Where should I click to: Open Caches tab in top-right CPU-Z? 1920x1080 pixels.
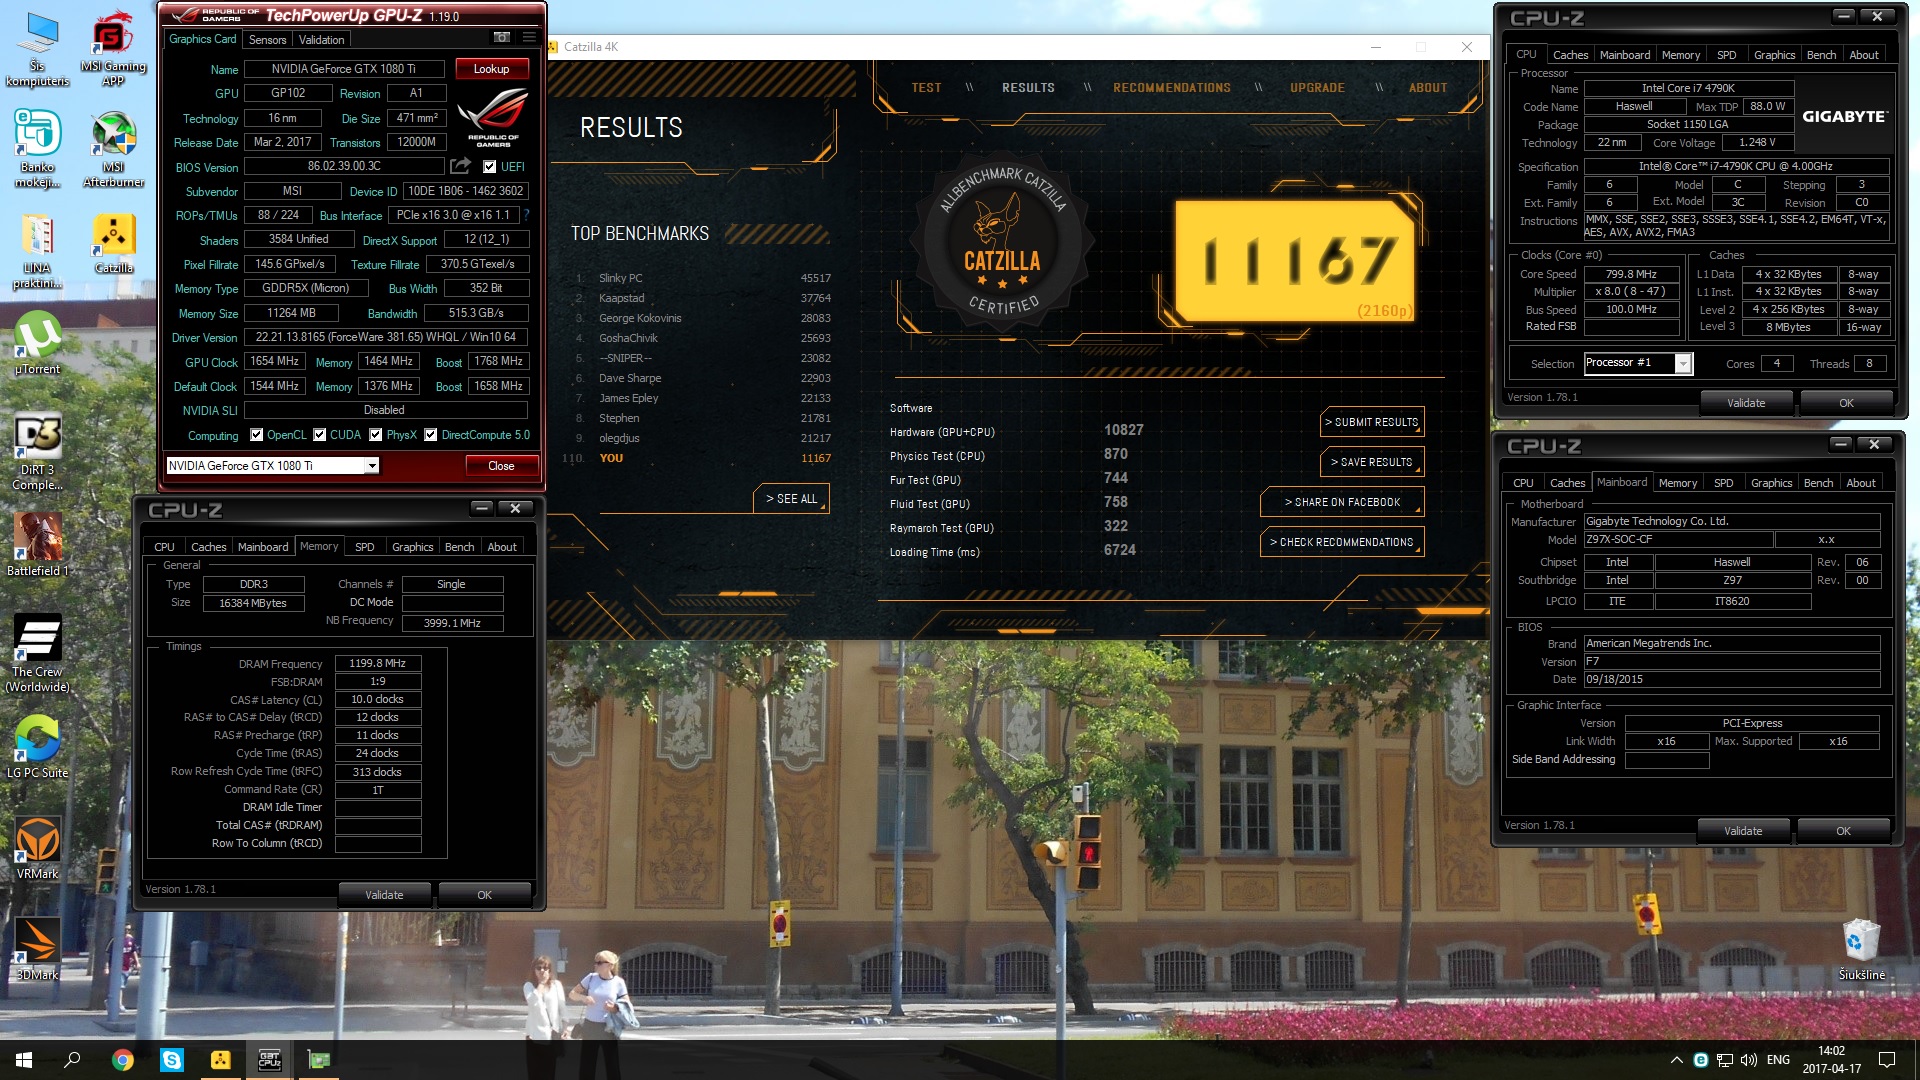(x=1570, y=55)
